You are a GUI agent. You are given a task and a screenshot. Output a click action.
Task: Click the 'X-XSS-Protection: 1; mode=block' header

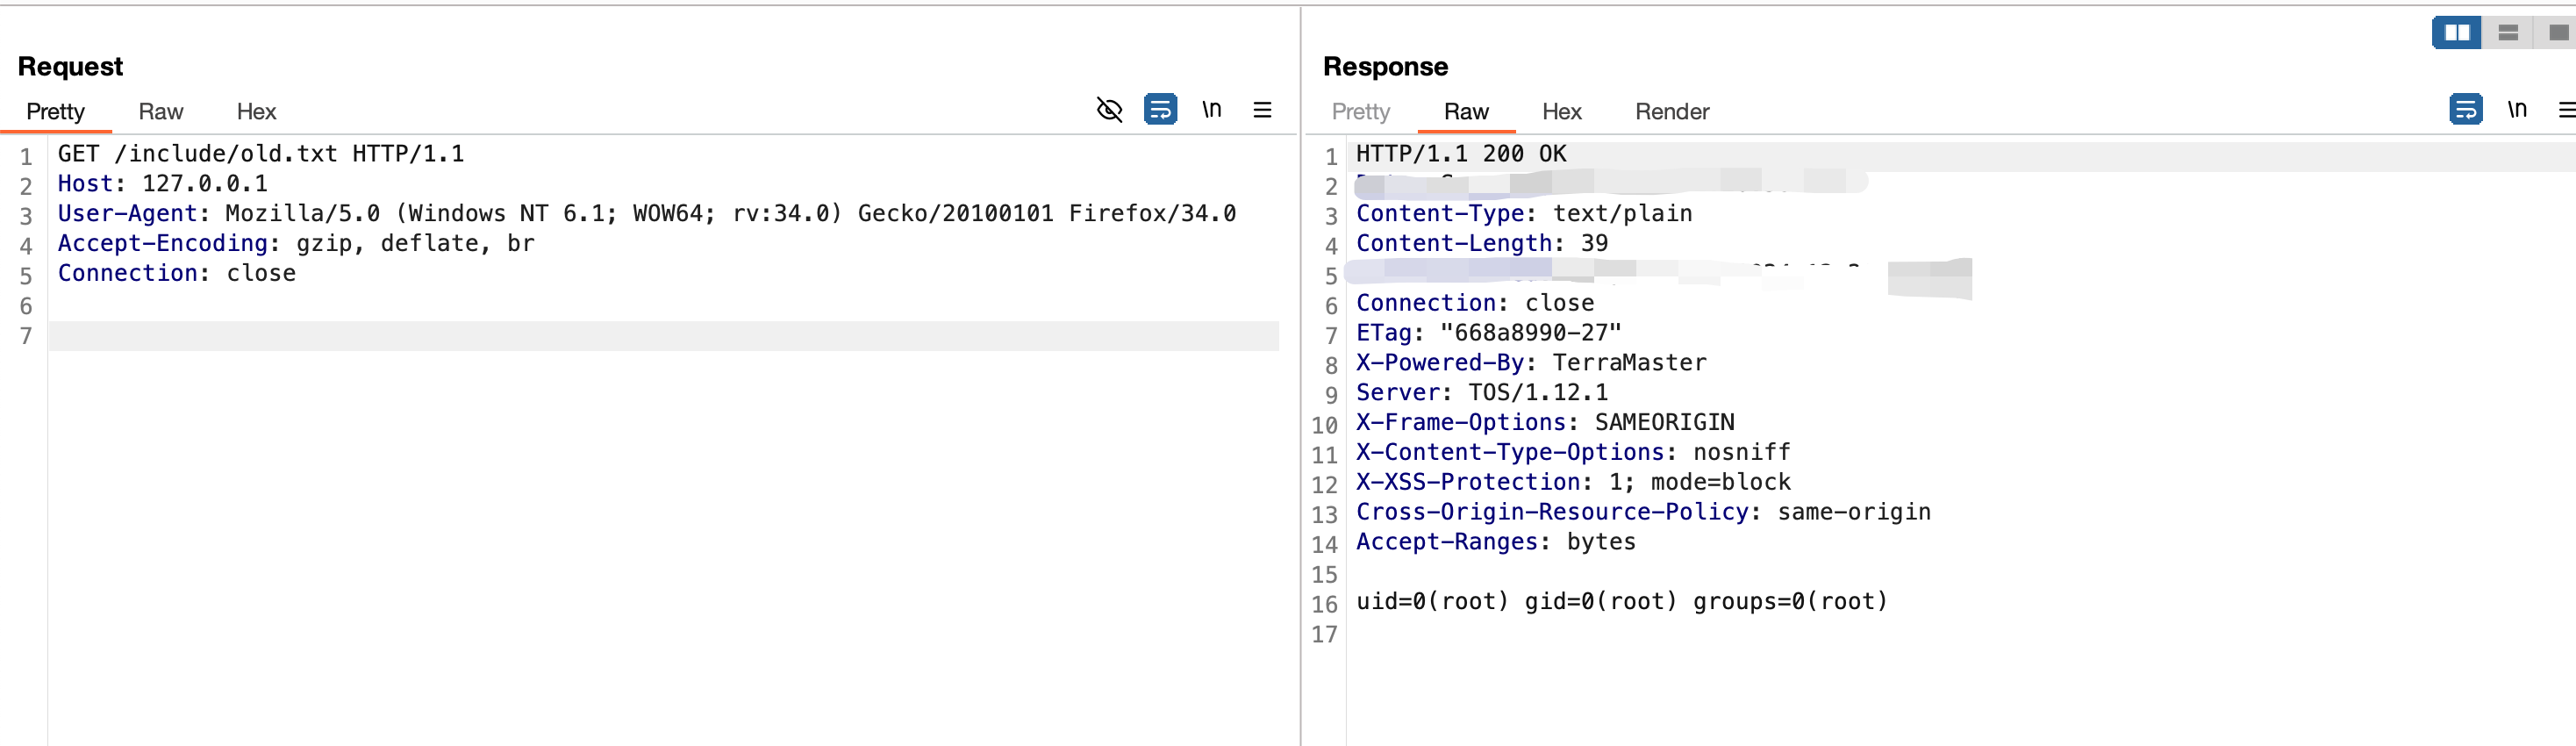pyautogui.click(x=1573, y=484)
